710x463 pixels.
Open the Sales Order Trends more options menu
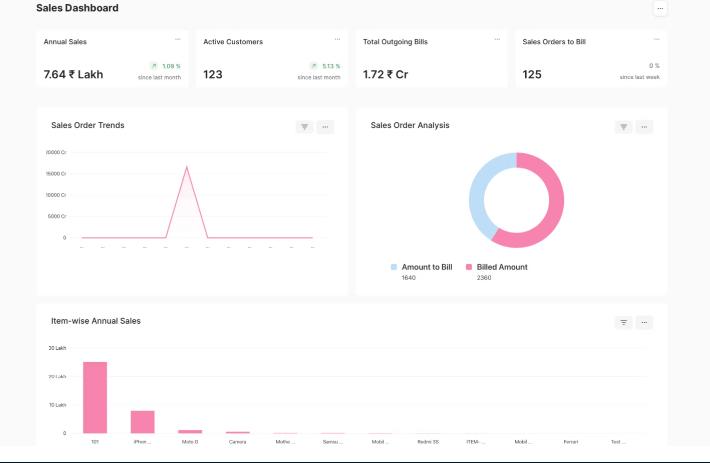(325, 127)
